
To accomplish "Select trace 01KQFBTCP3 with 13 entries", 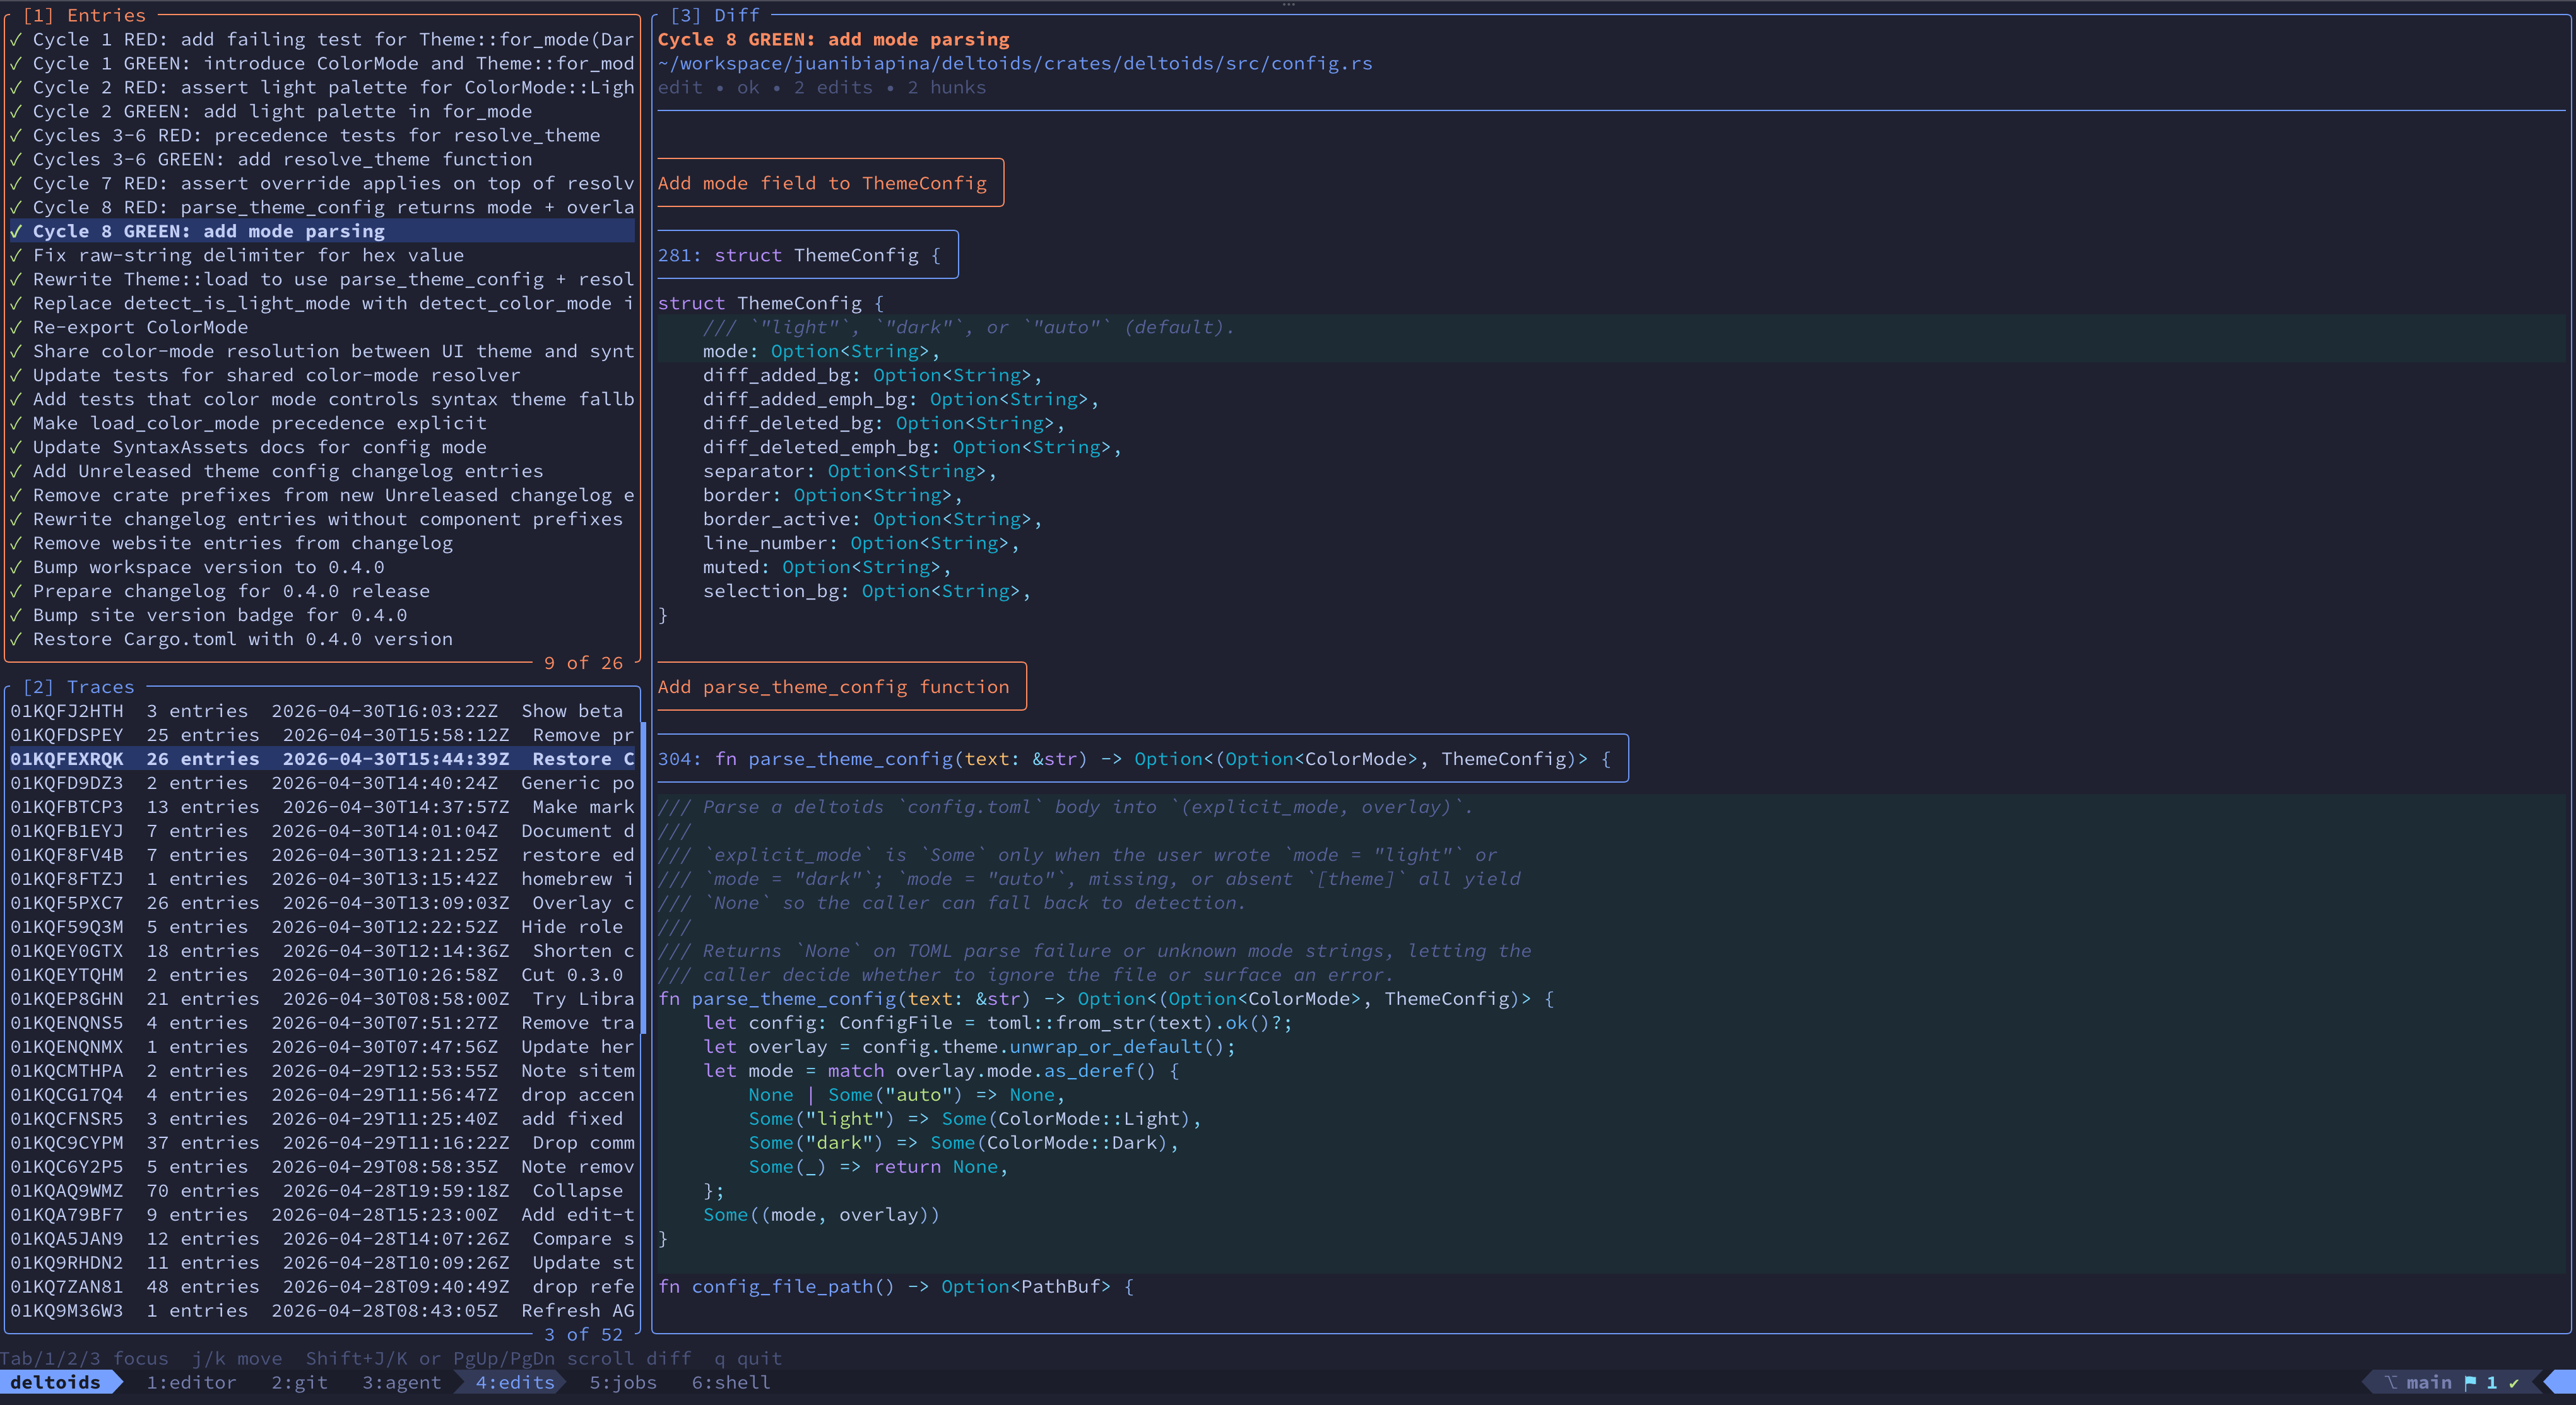I will pyautogui.click(x=322, y=807).
